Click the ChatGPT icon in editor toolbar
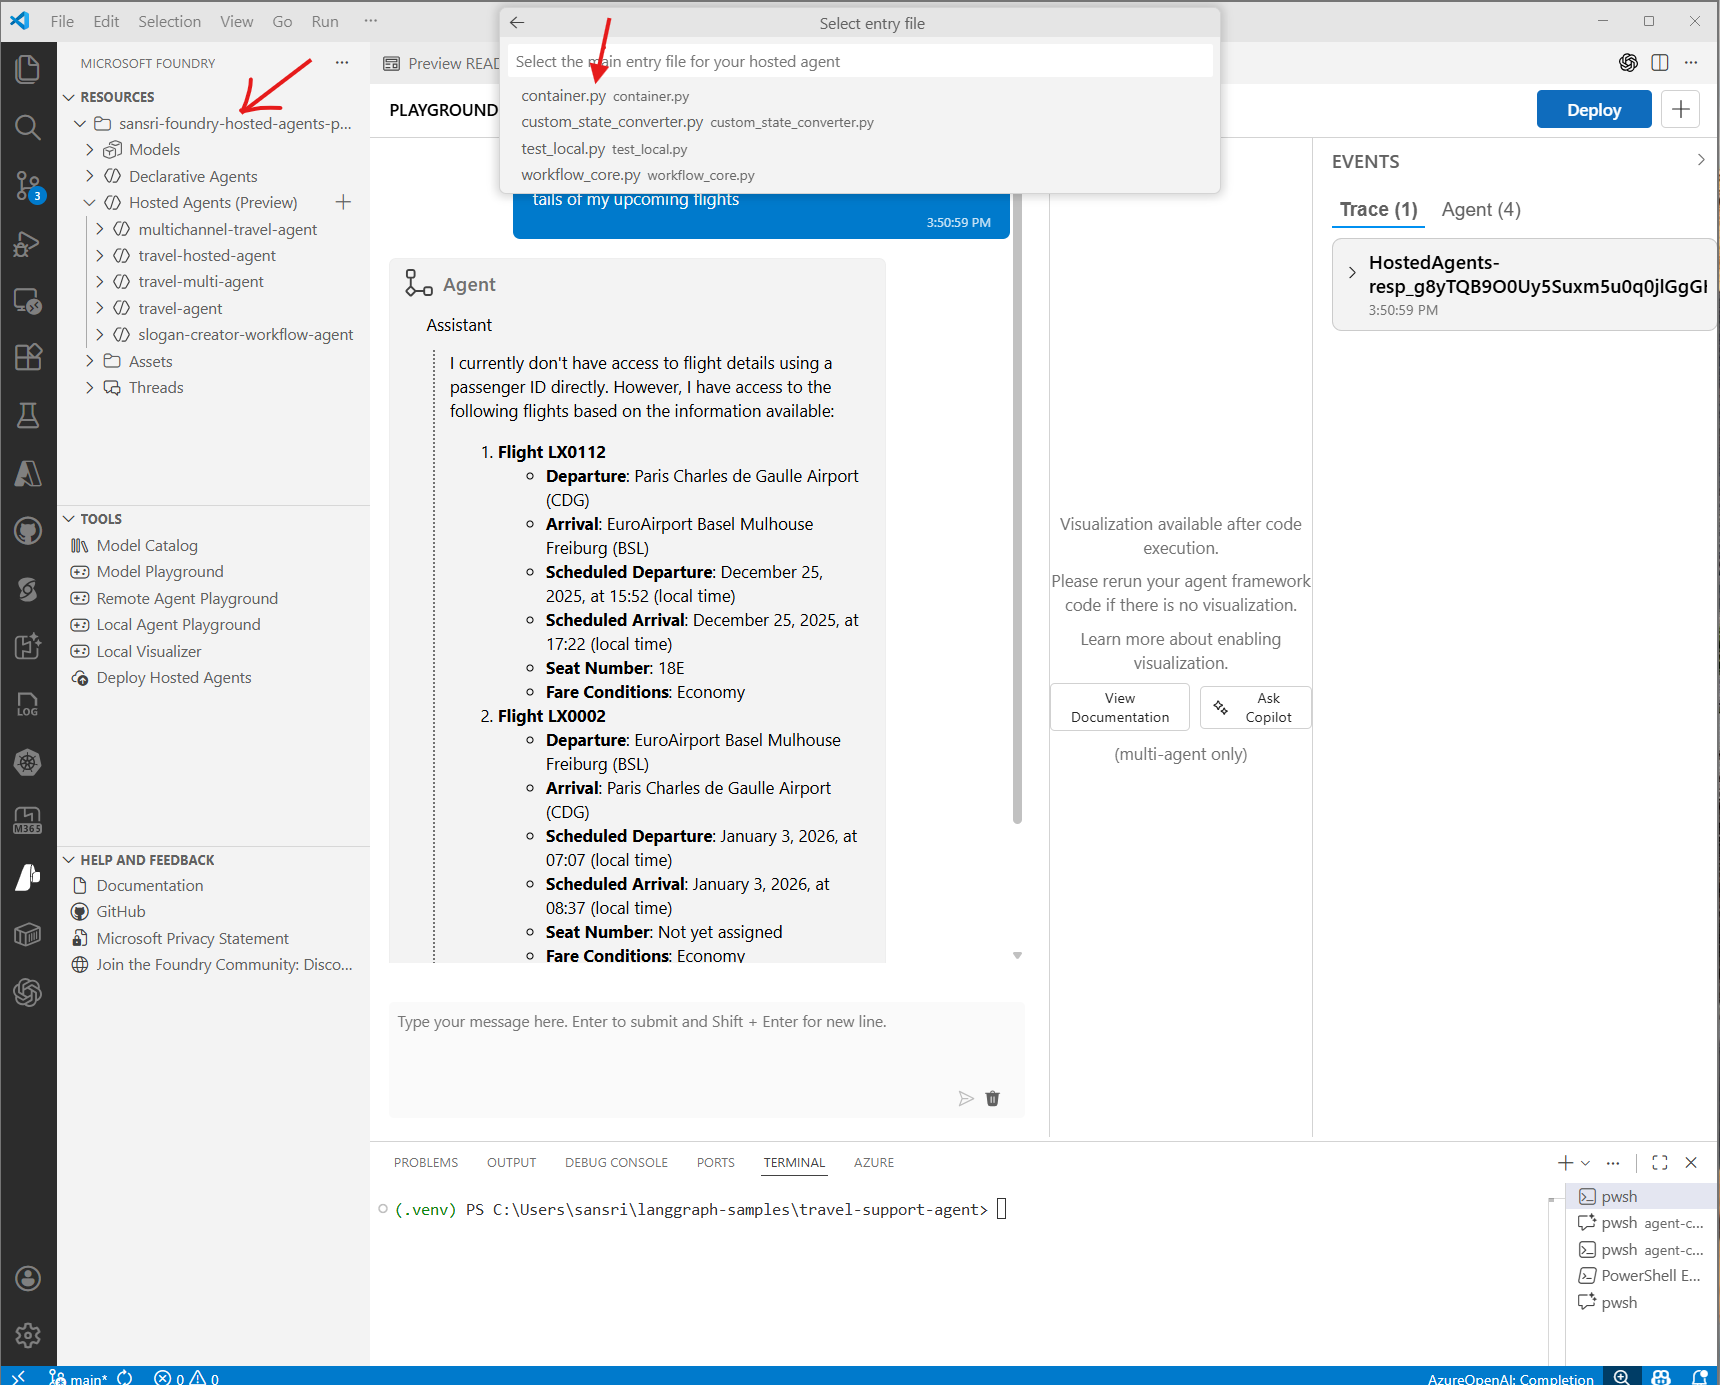 1628,62
